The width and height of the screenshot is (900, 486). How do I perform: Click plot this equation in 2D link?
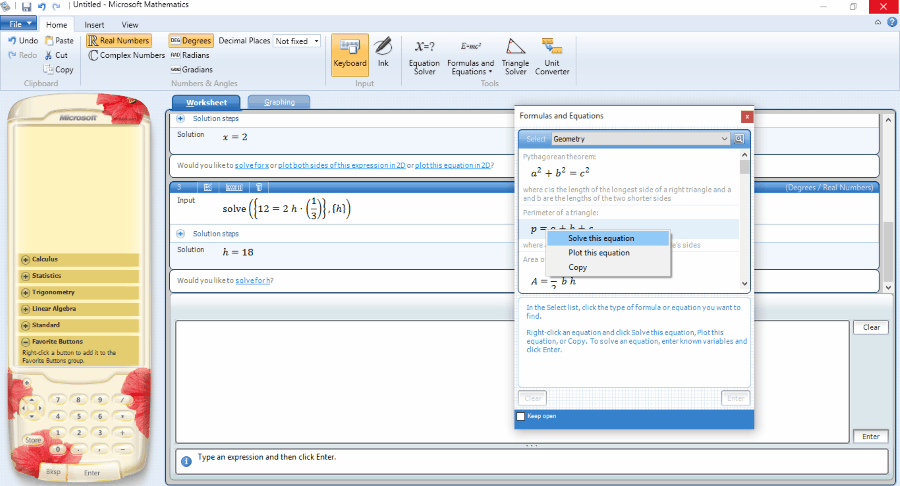[x=453, y=165]
